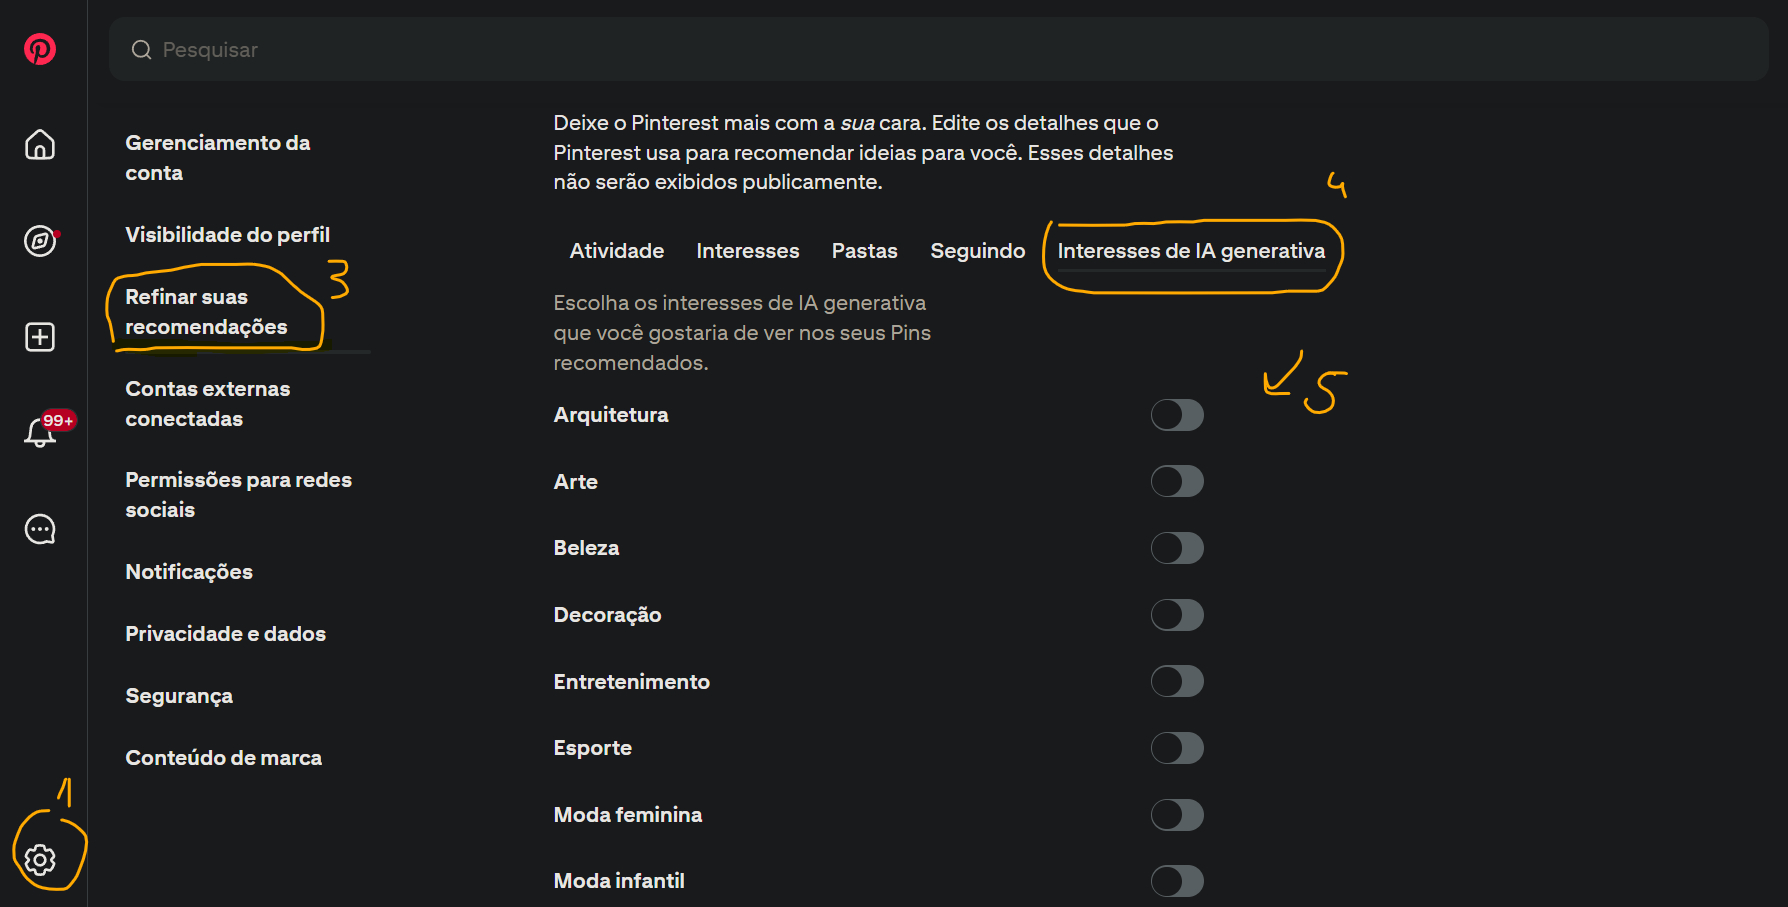Image resolution: width=1788 pixels, height=907 pixels.
Task: Toggle the Beleza interest switch
Action: pos(1177,548)
